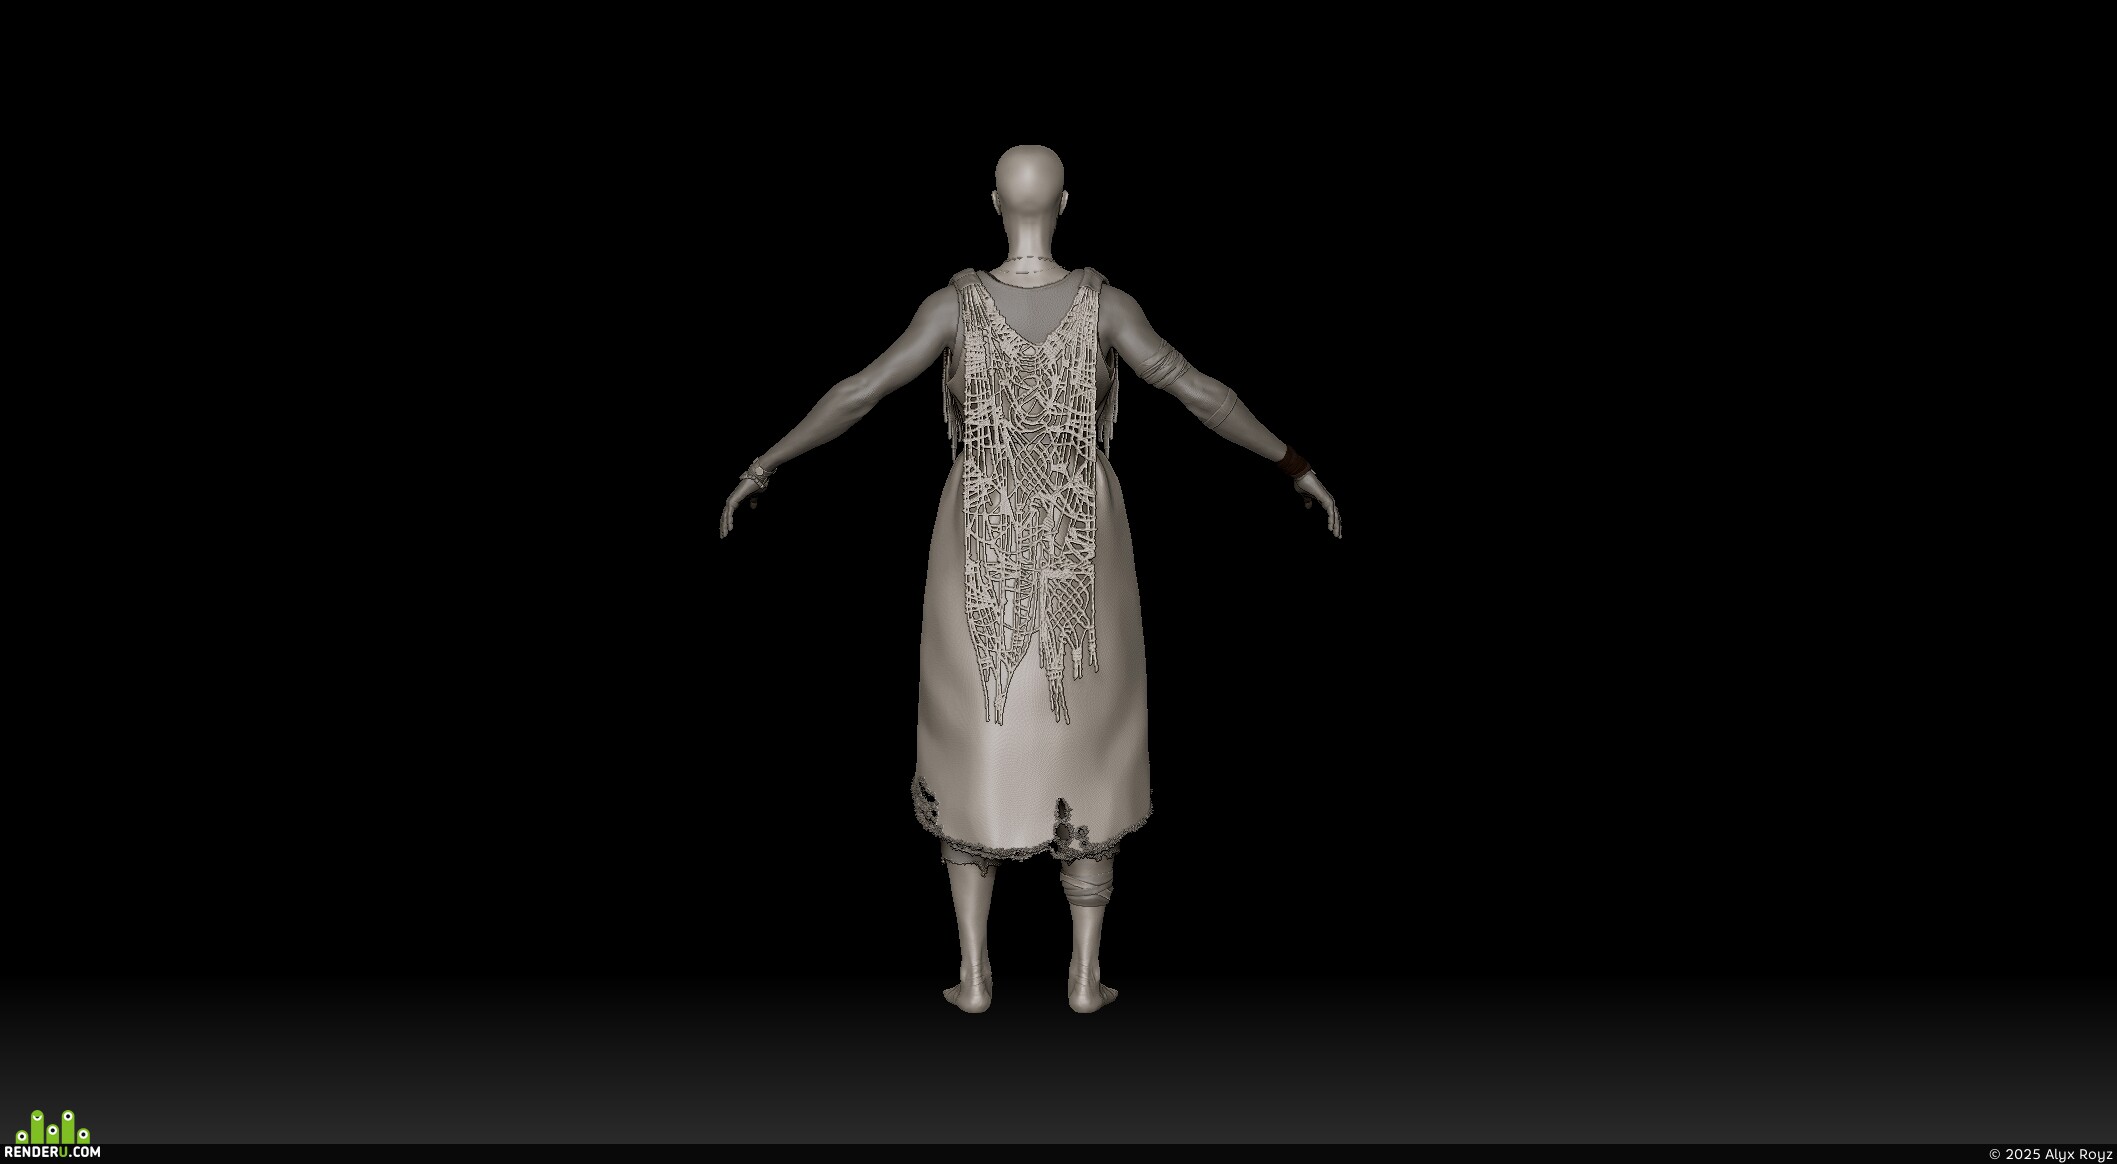Select the dark red wristband on right wrist
The height and width of the screenshot is (1164, 2117).
(x=1296, y=459)
